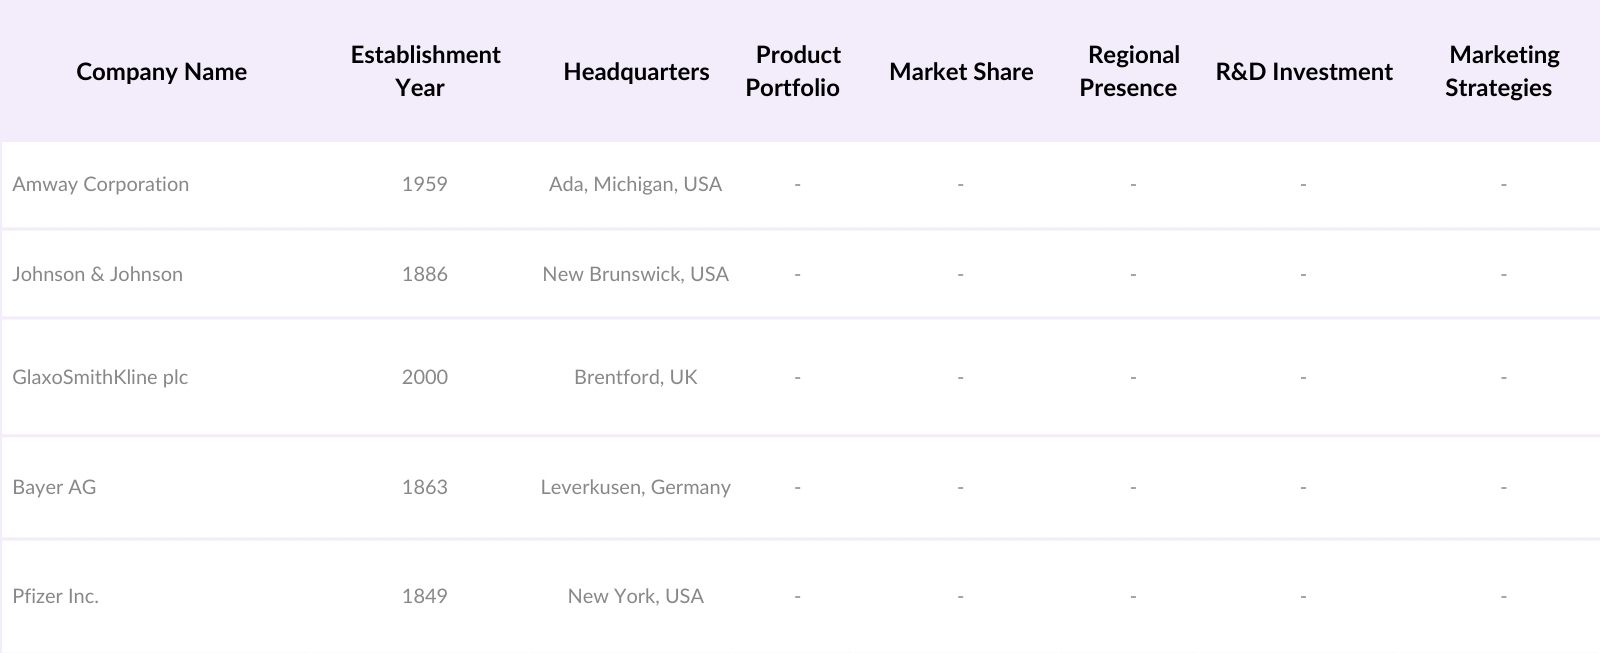Viewport: 1600px width, 653px height.
Task: Select the Headquarters column header
Action: [636, 72]
